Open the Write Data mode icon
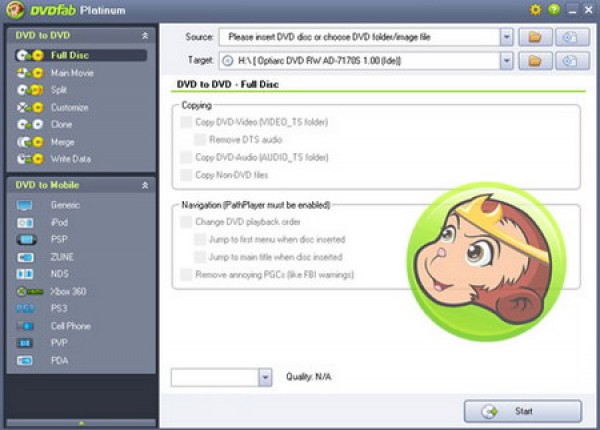This screenshot has height=430, width=600. click(31, 159)
